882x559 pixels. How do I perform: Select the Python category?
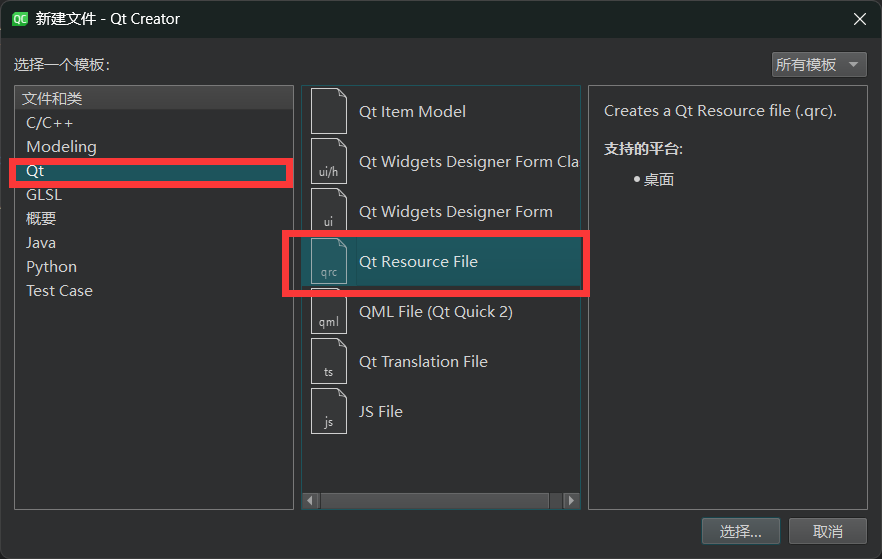coord(51,267)
